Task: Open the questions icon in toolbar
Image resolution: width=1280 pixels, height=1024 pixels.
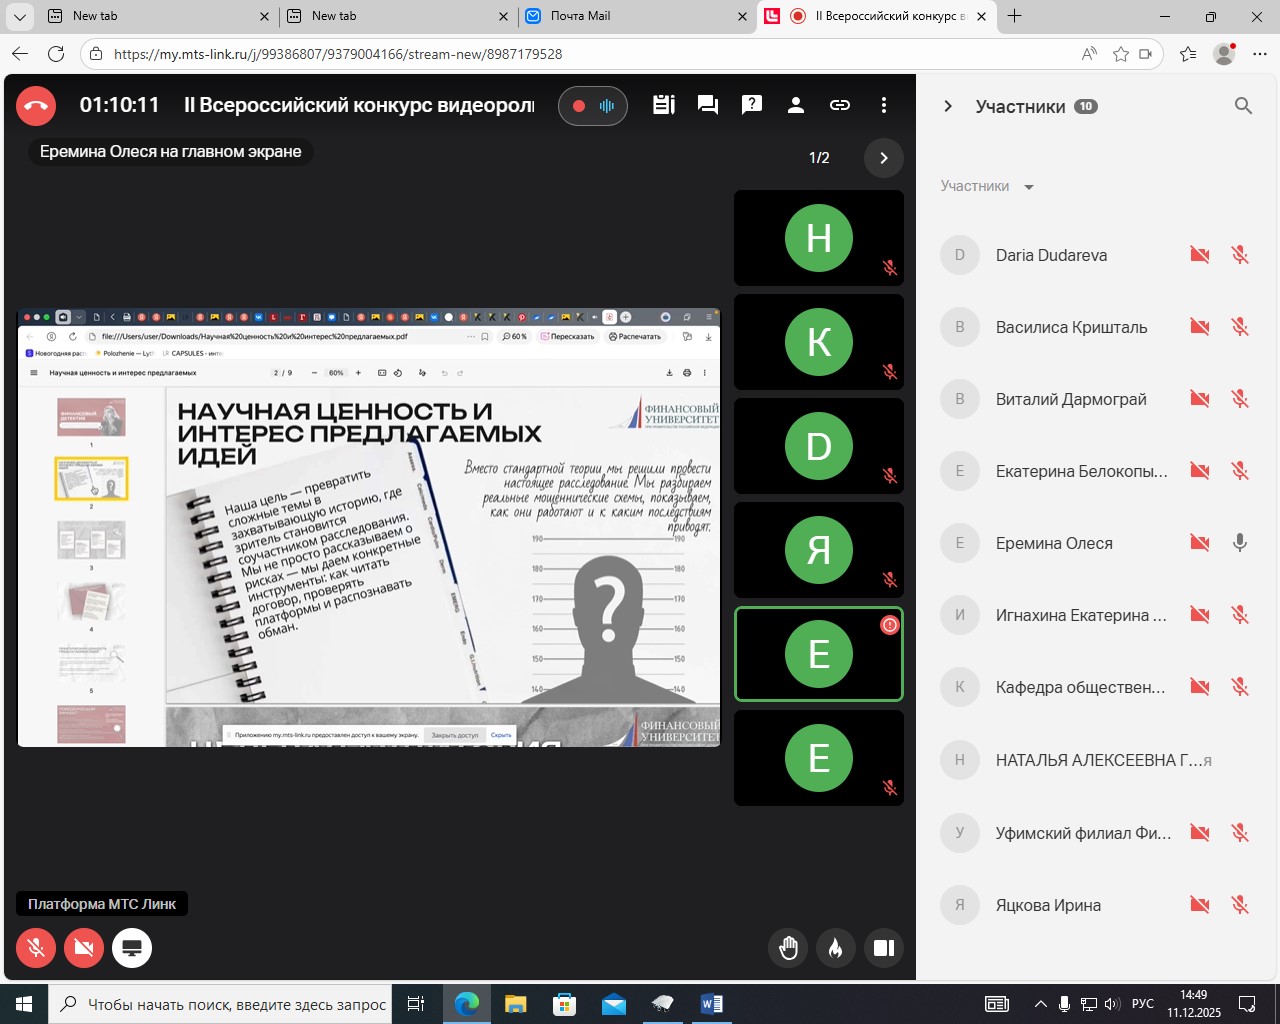Action: click(x=752, y=105)
